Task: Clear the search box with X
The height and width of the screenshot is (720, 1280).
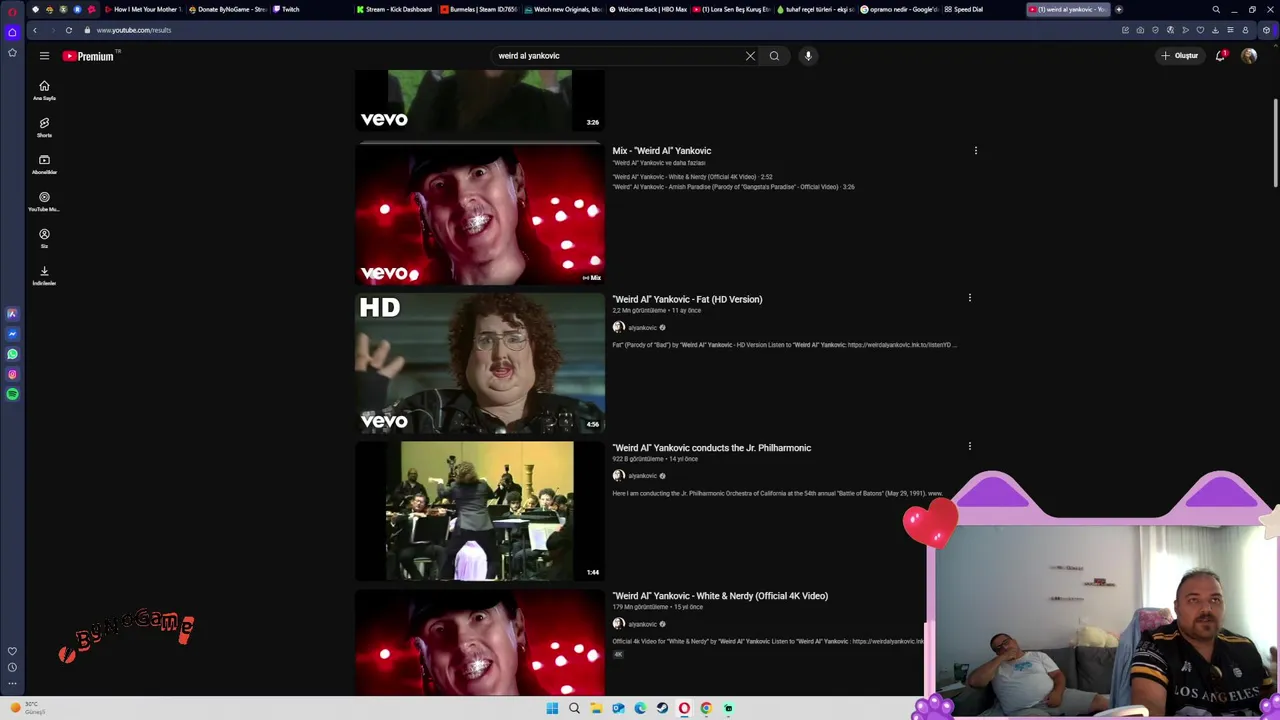Action: (750, 56)
